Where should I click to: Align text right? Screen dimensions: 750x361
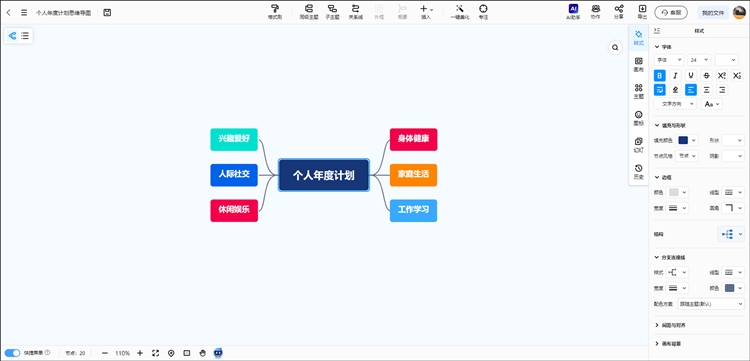(x=722, y=89)
